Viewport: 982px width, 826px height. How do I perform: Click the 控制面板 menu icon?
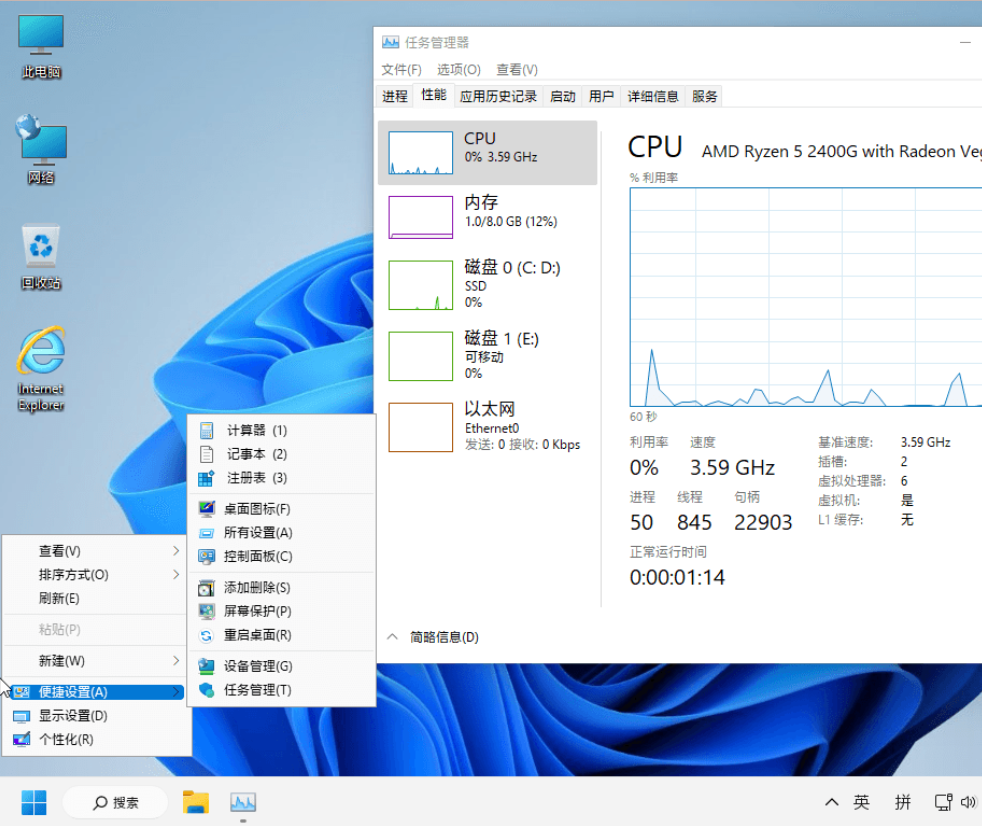click(206, 556)
